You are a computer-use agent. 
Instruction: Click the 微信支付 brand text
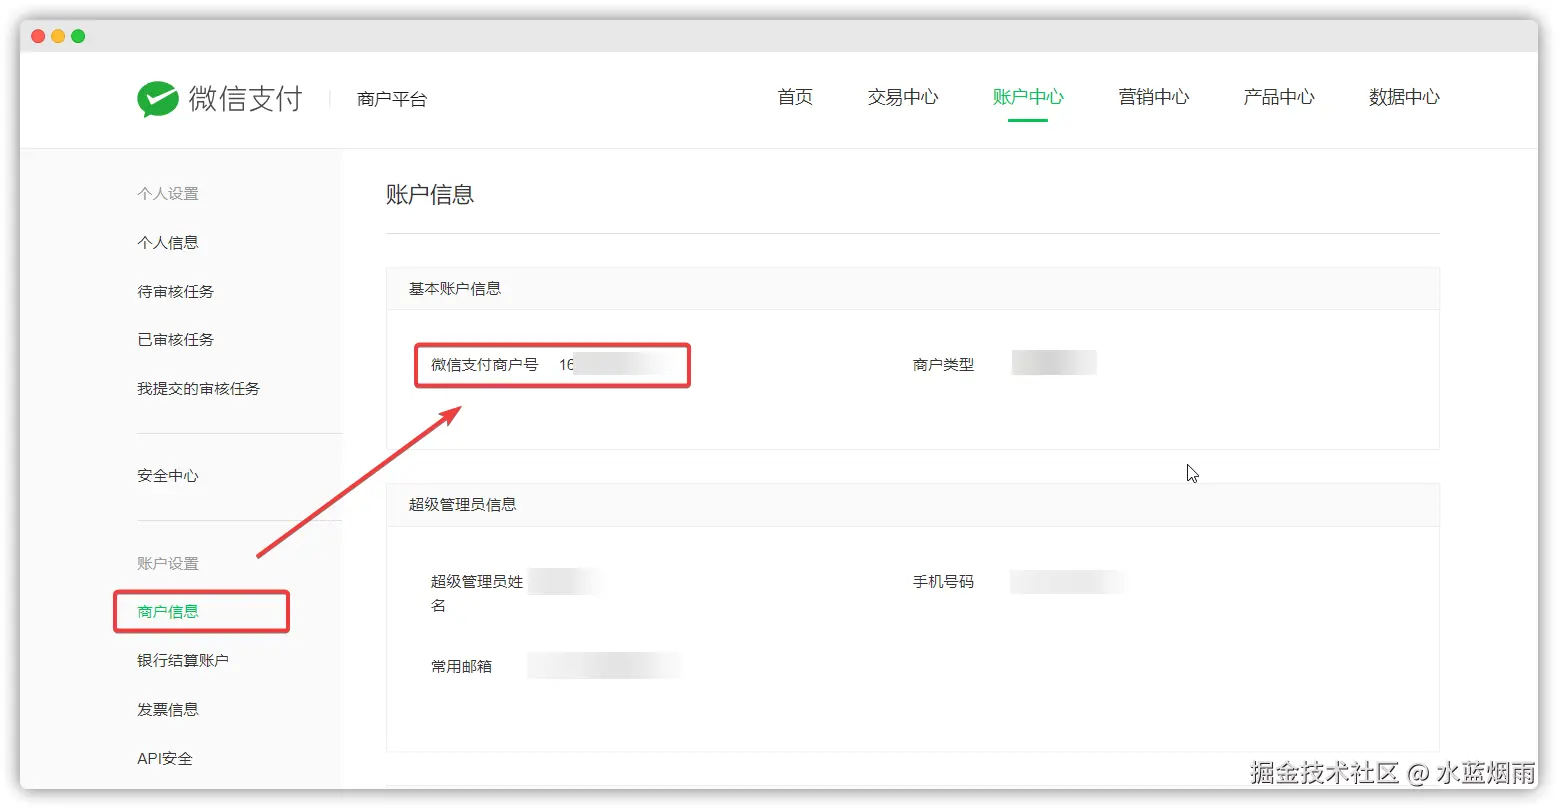click(246, 99)
